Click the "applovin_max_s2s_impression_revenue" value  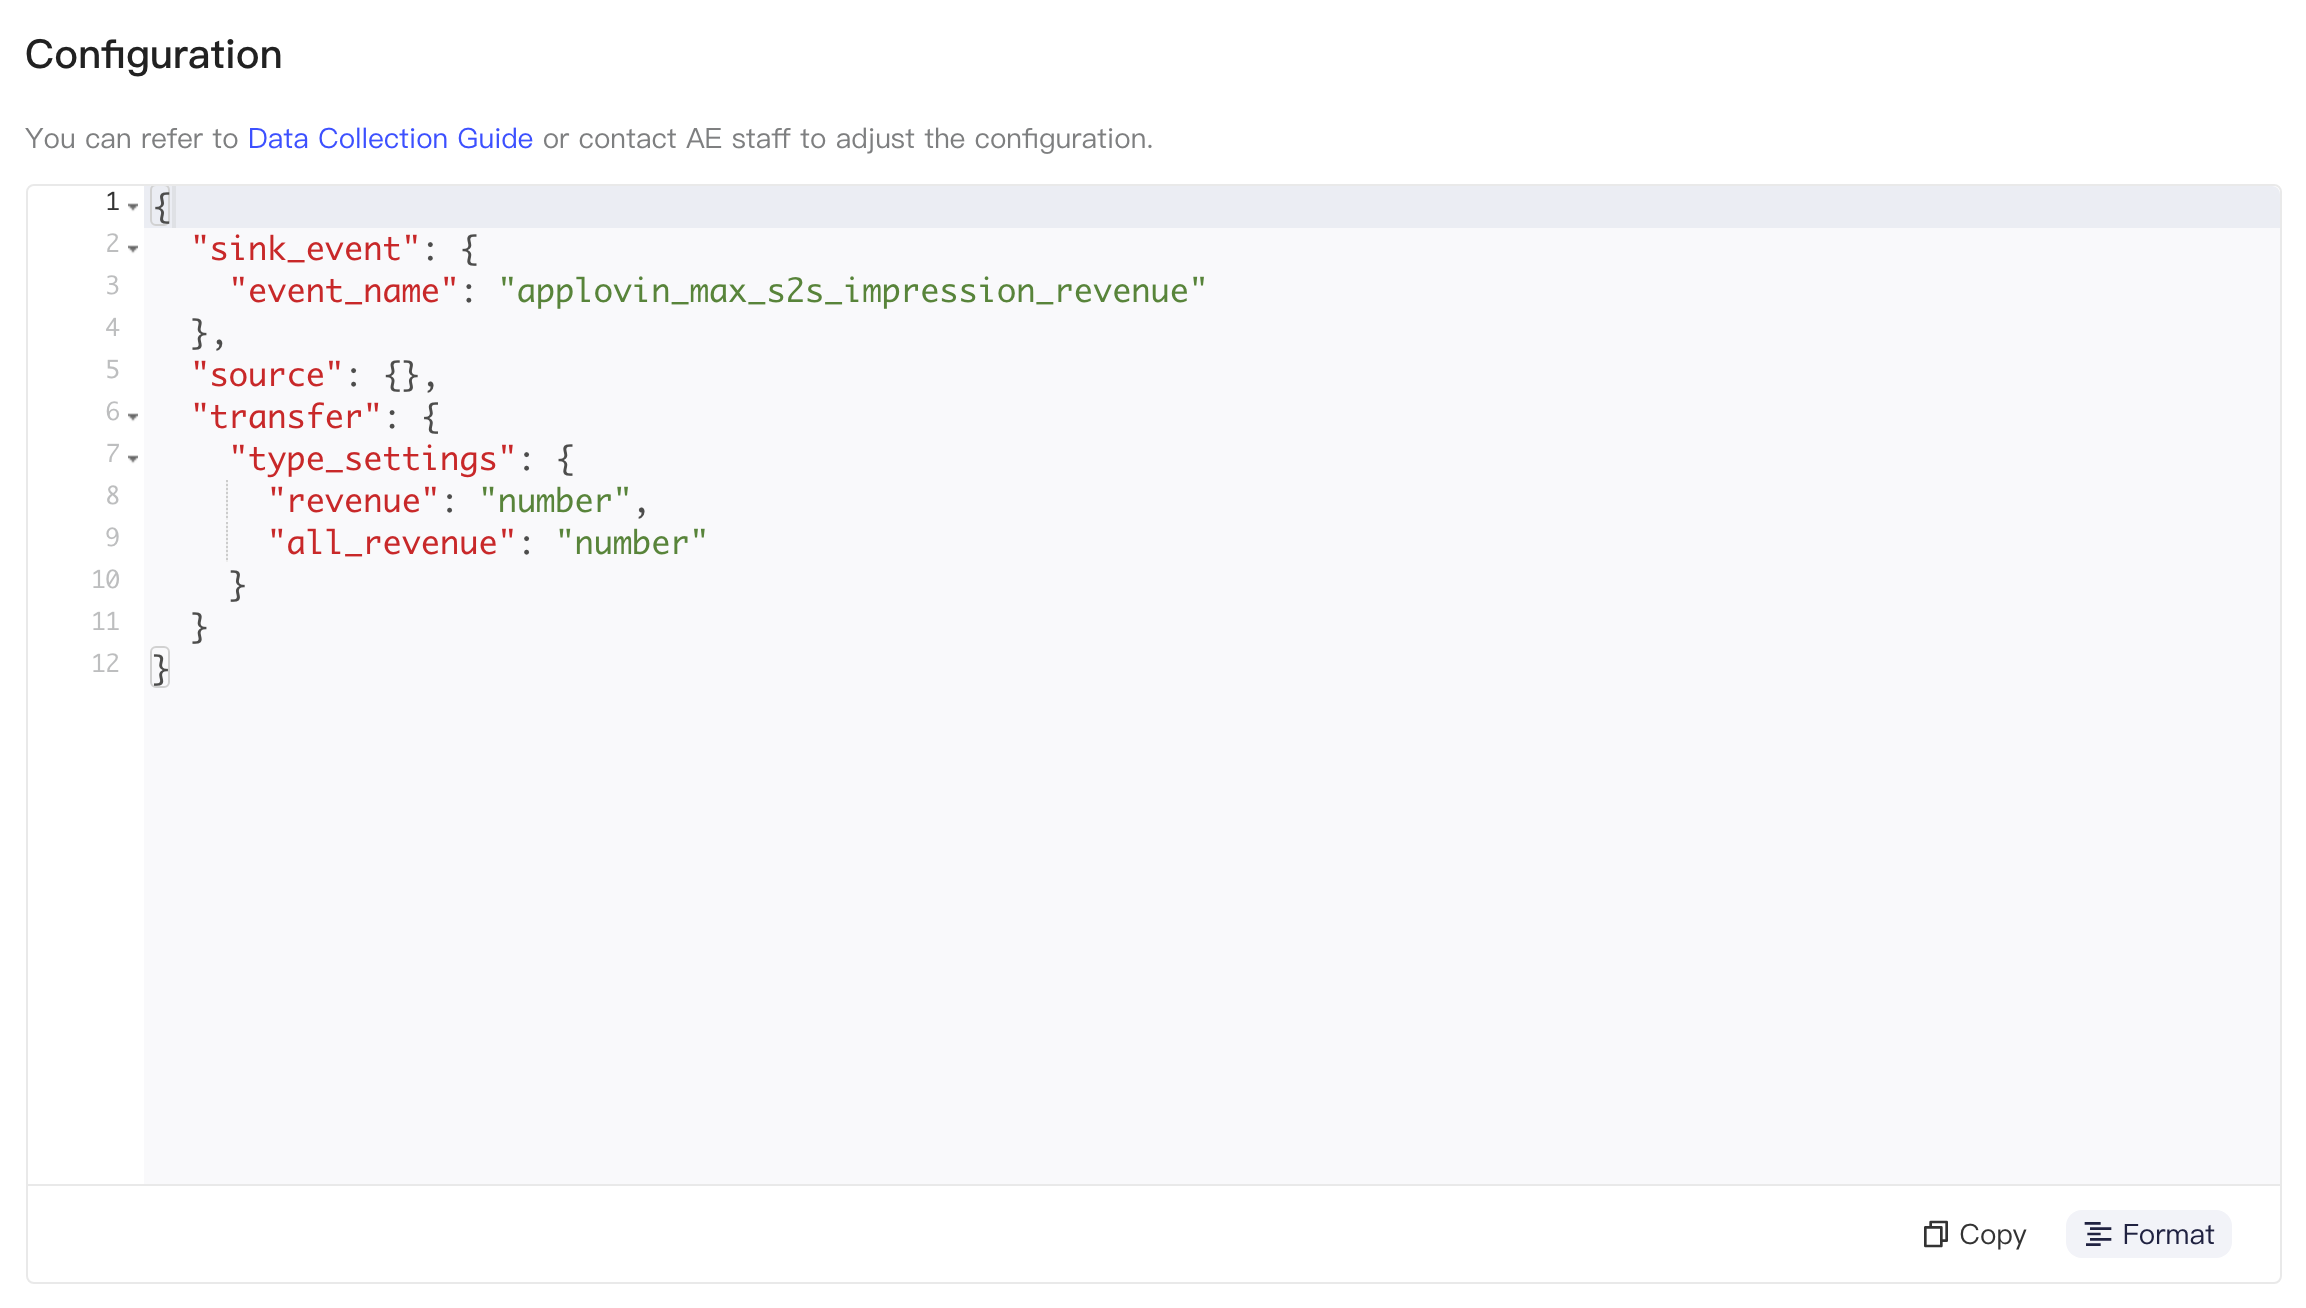pos(852,291)
